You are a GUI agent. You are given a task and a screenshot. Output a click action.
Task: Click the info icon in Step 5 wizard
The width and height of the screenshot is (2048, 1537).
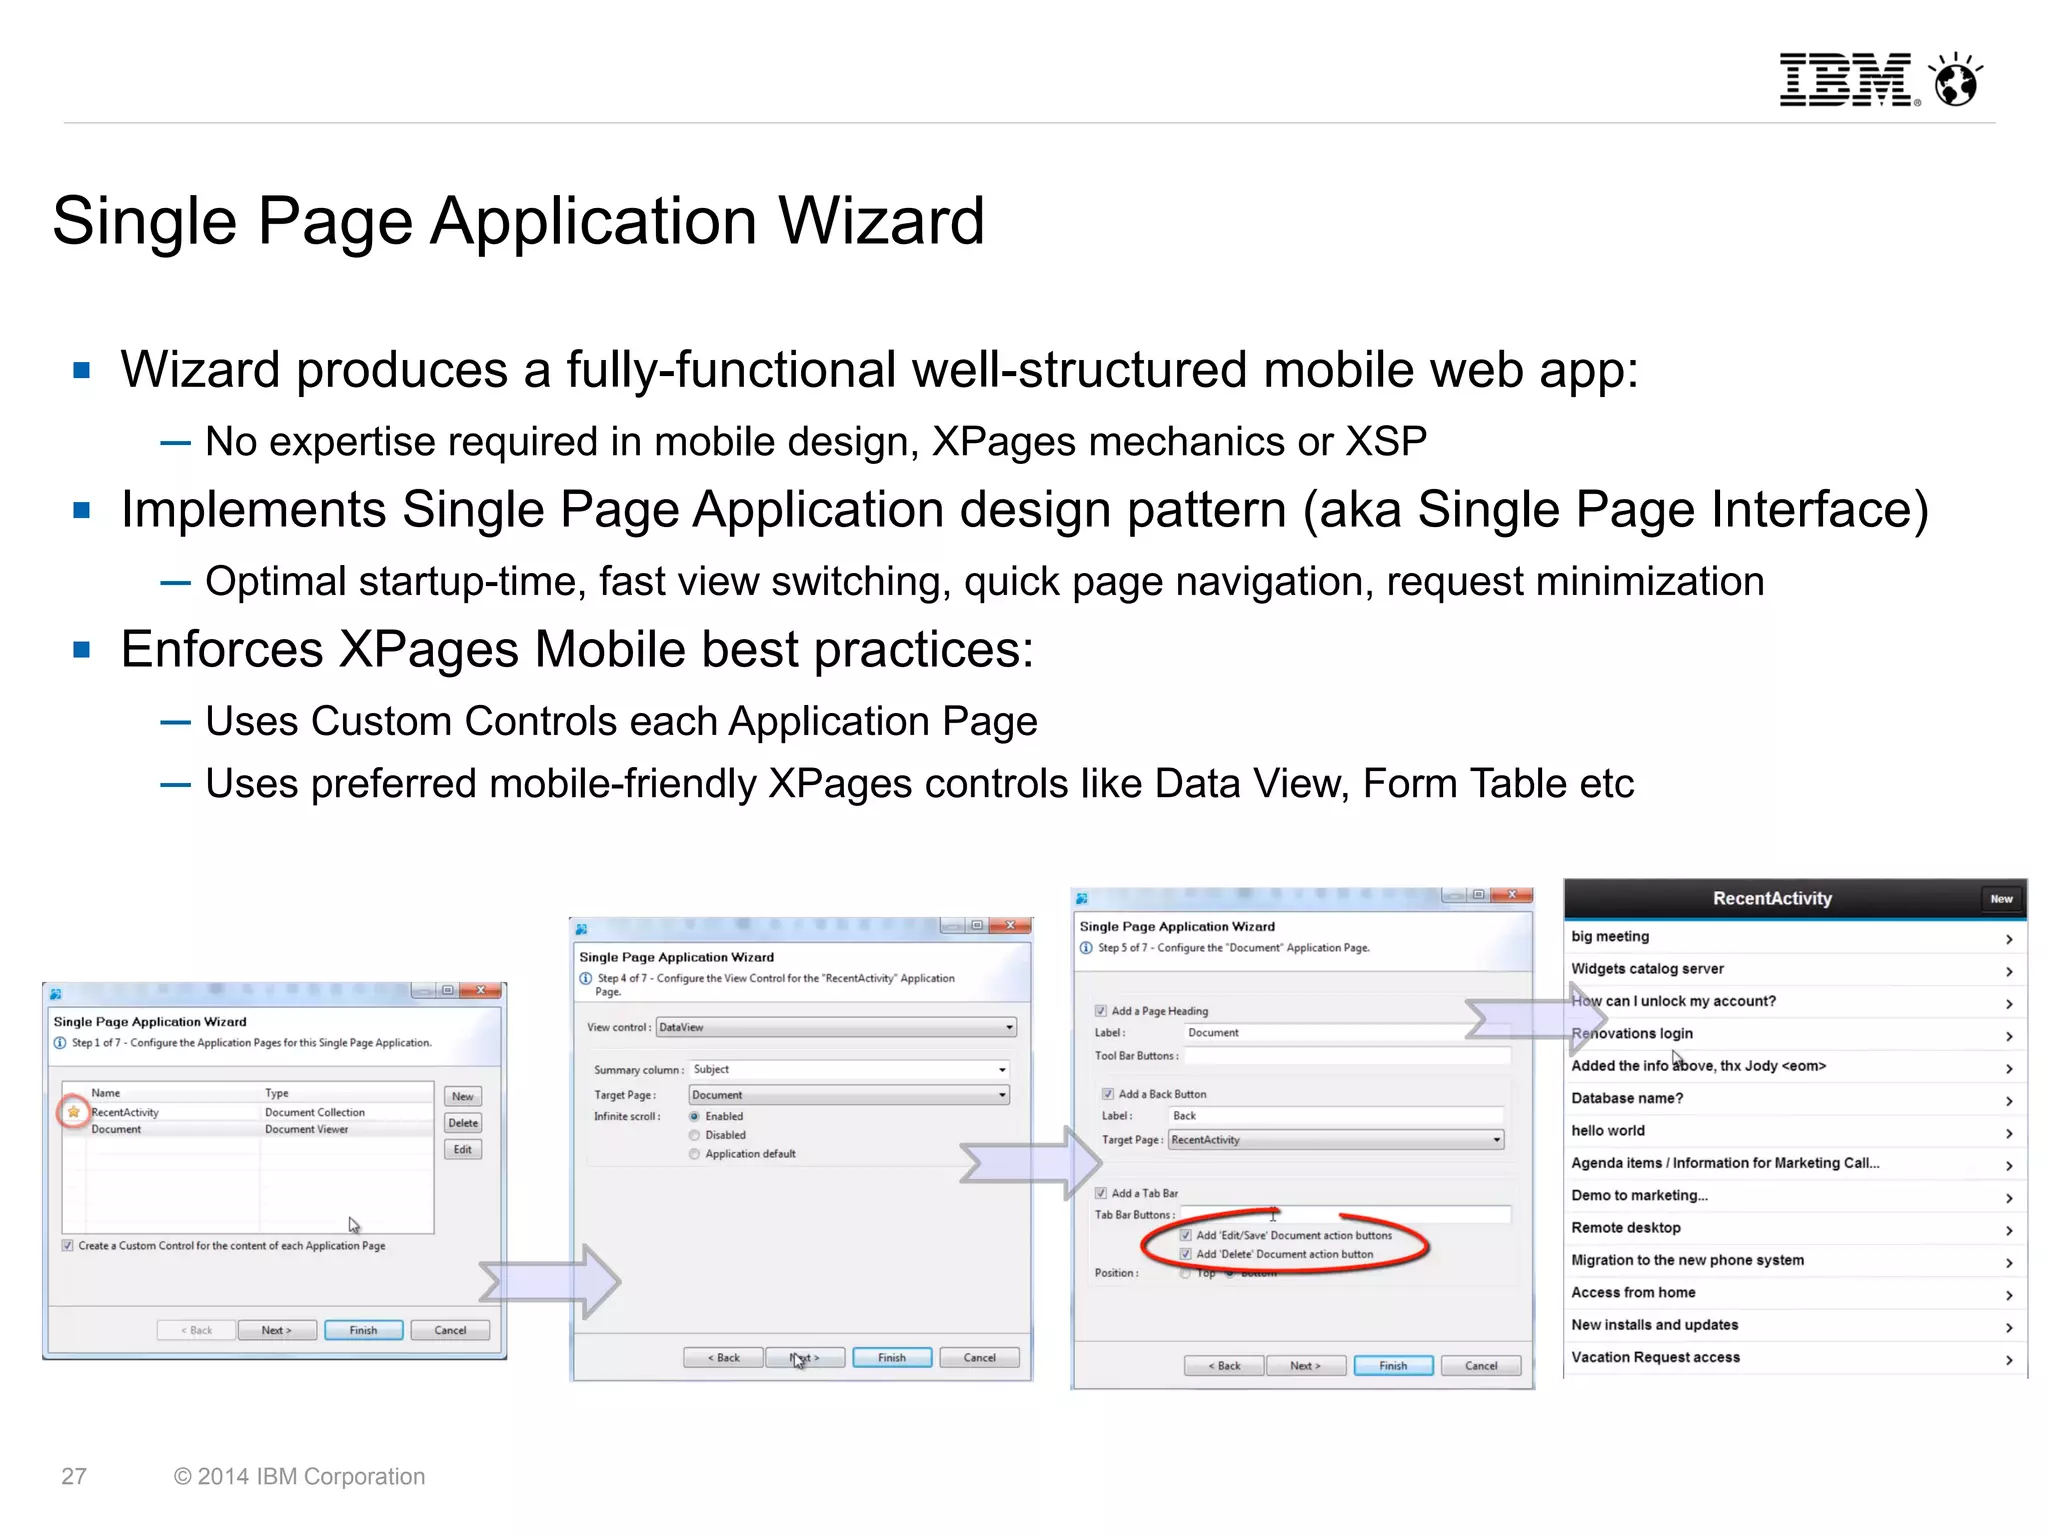[1086, 948]
